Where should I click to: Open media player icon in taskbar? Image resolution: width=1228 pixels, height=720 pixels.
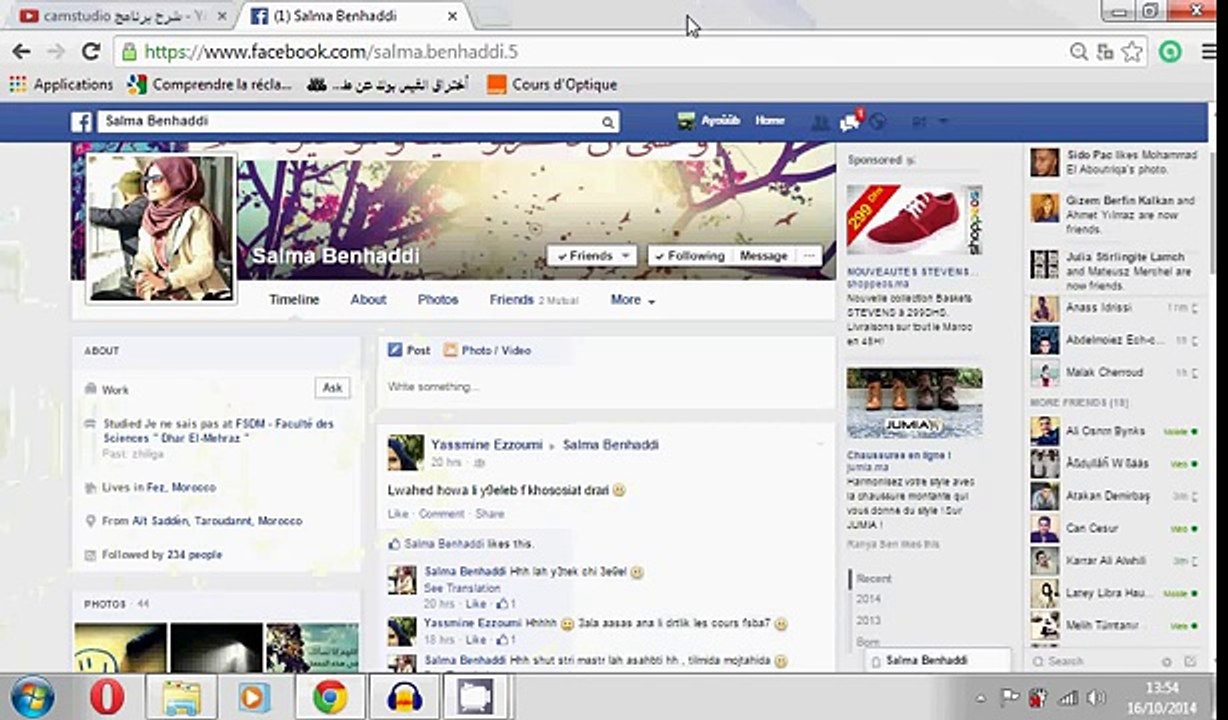pos(254,696)
